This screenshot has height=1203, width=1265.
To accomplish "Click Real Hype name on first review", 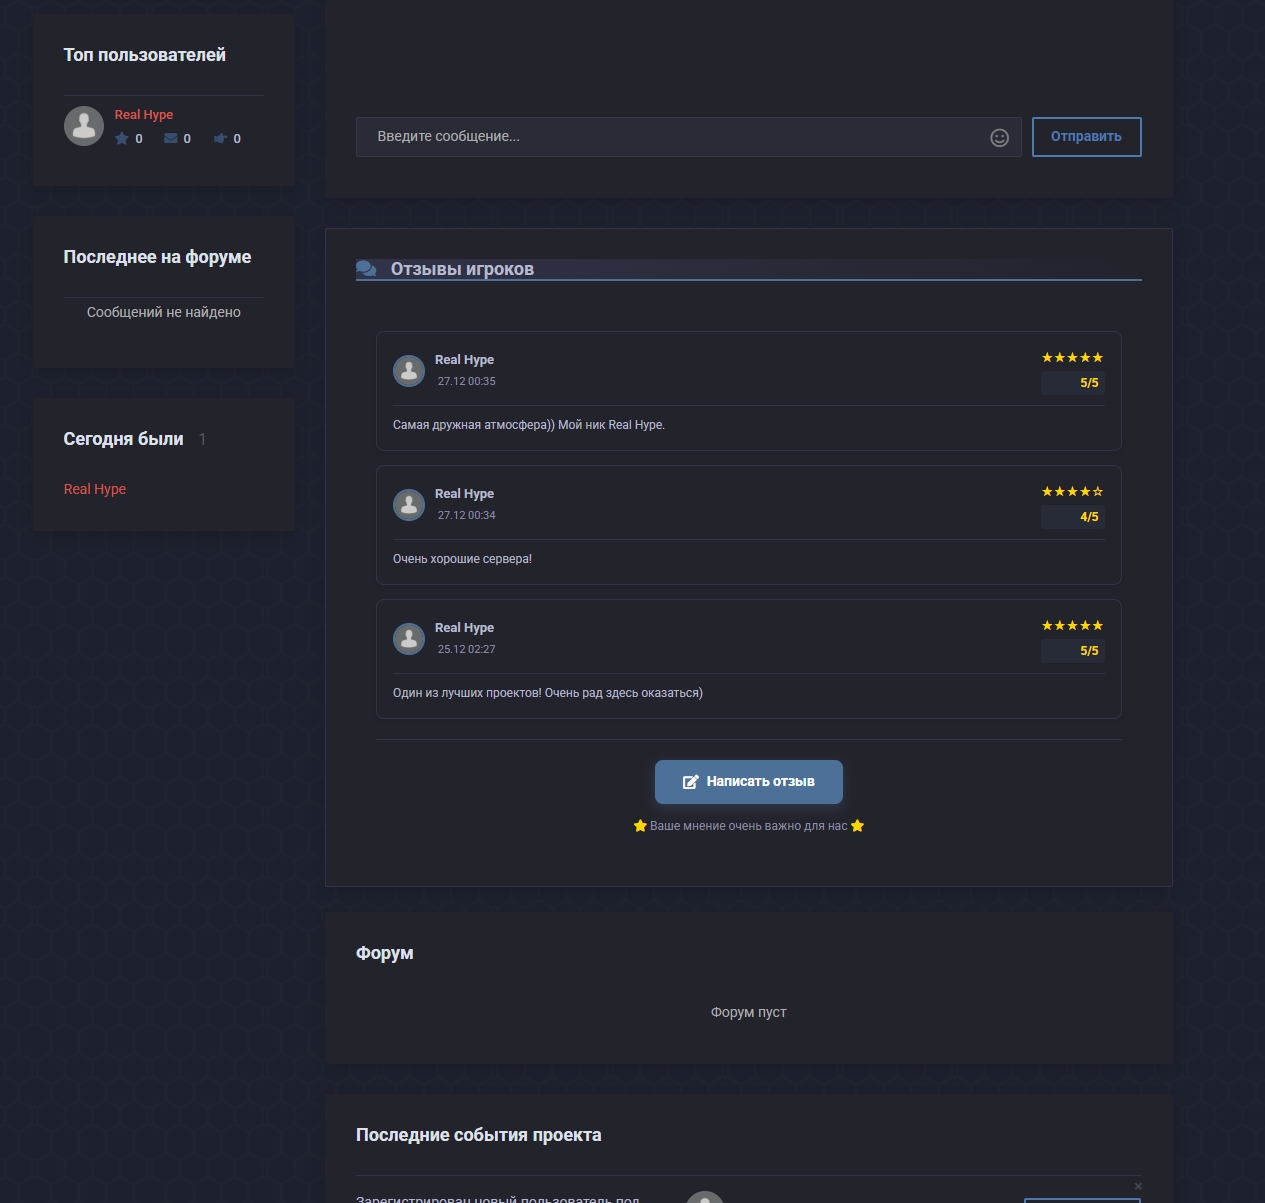I will pyautogui.click(x=464, y=360).
